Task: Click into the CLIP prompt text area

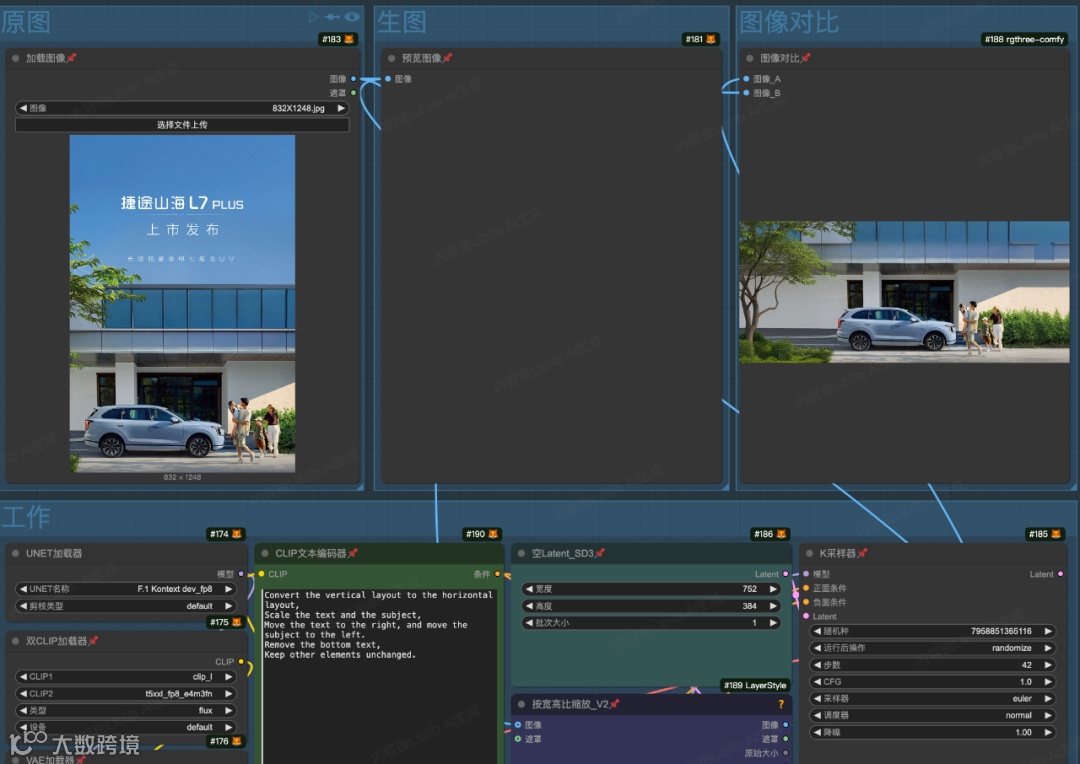Action: coord(379,675)
